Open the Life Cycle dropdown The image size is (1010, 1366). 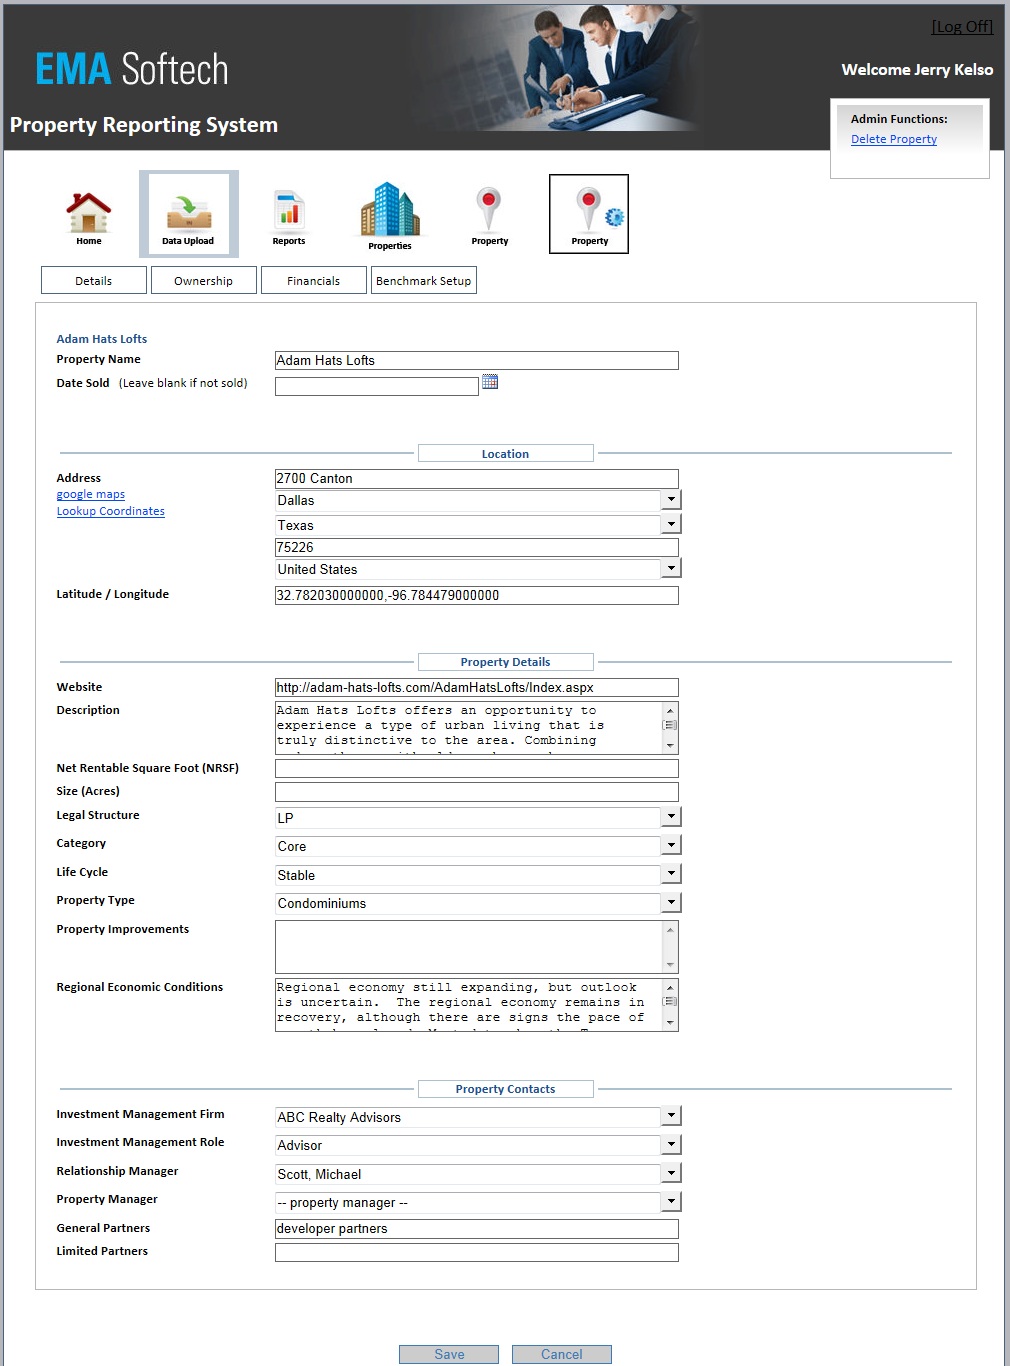click(x=671, y=874)
